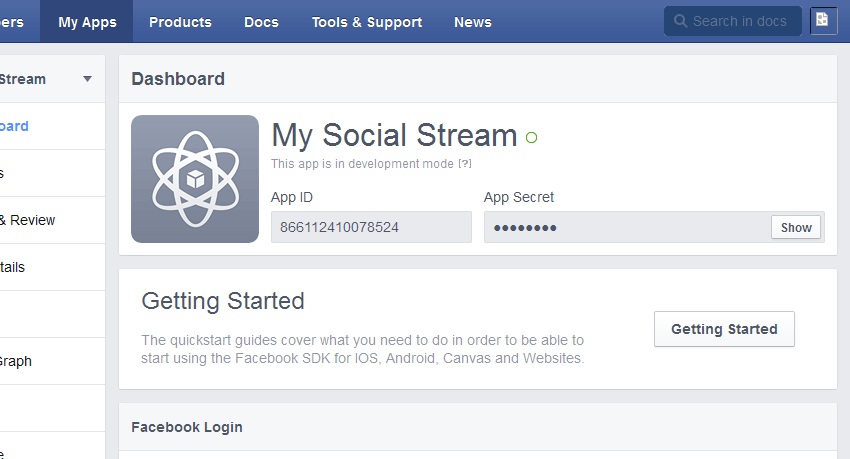
Task: Open Tools & Support menu
Action: (x=366, y=22)
